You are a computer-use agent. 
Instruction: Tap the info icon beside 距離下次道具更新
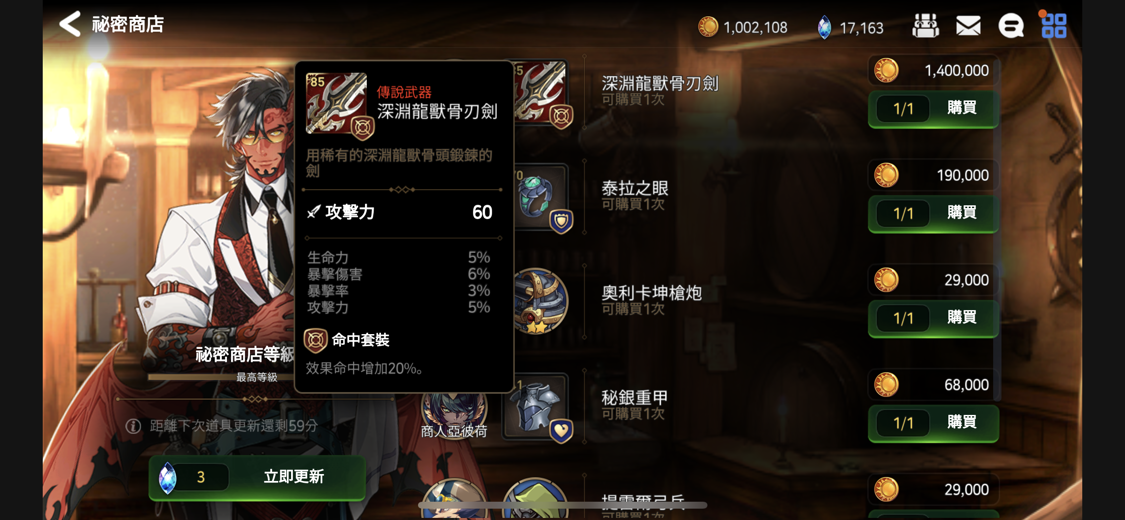tap(133, 426)
